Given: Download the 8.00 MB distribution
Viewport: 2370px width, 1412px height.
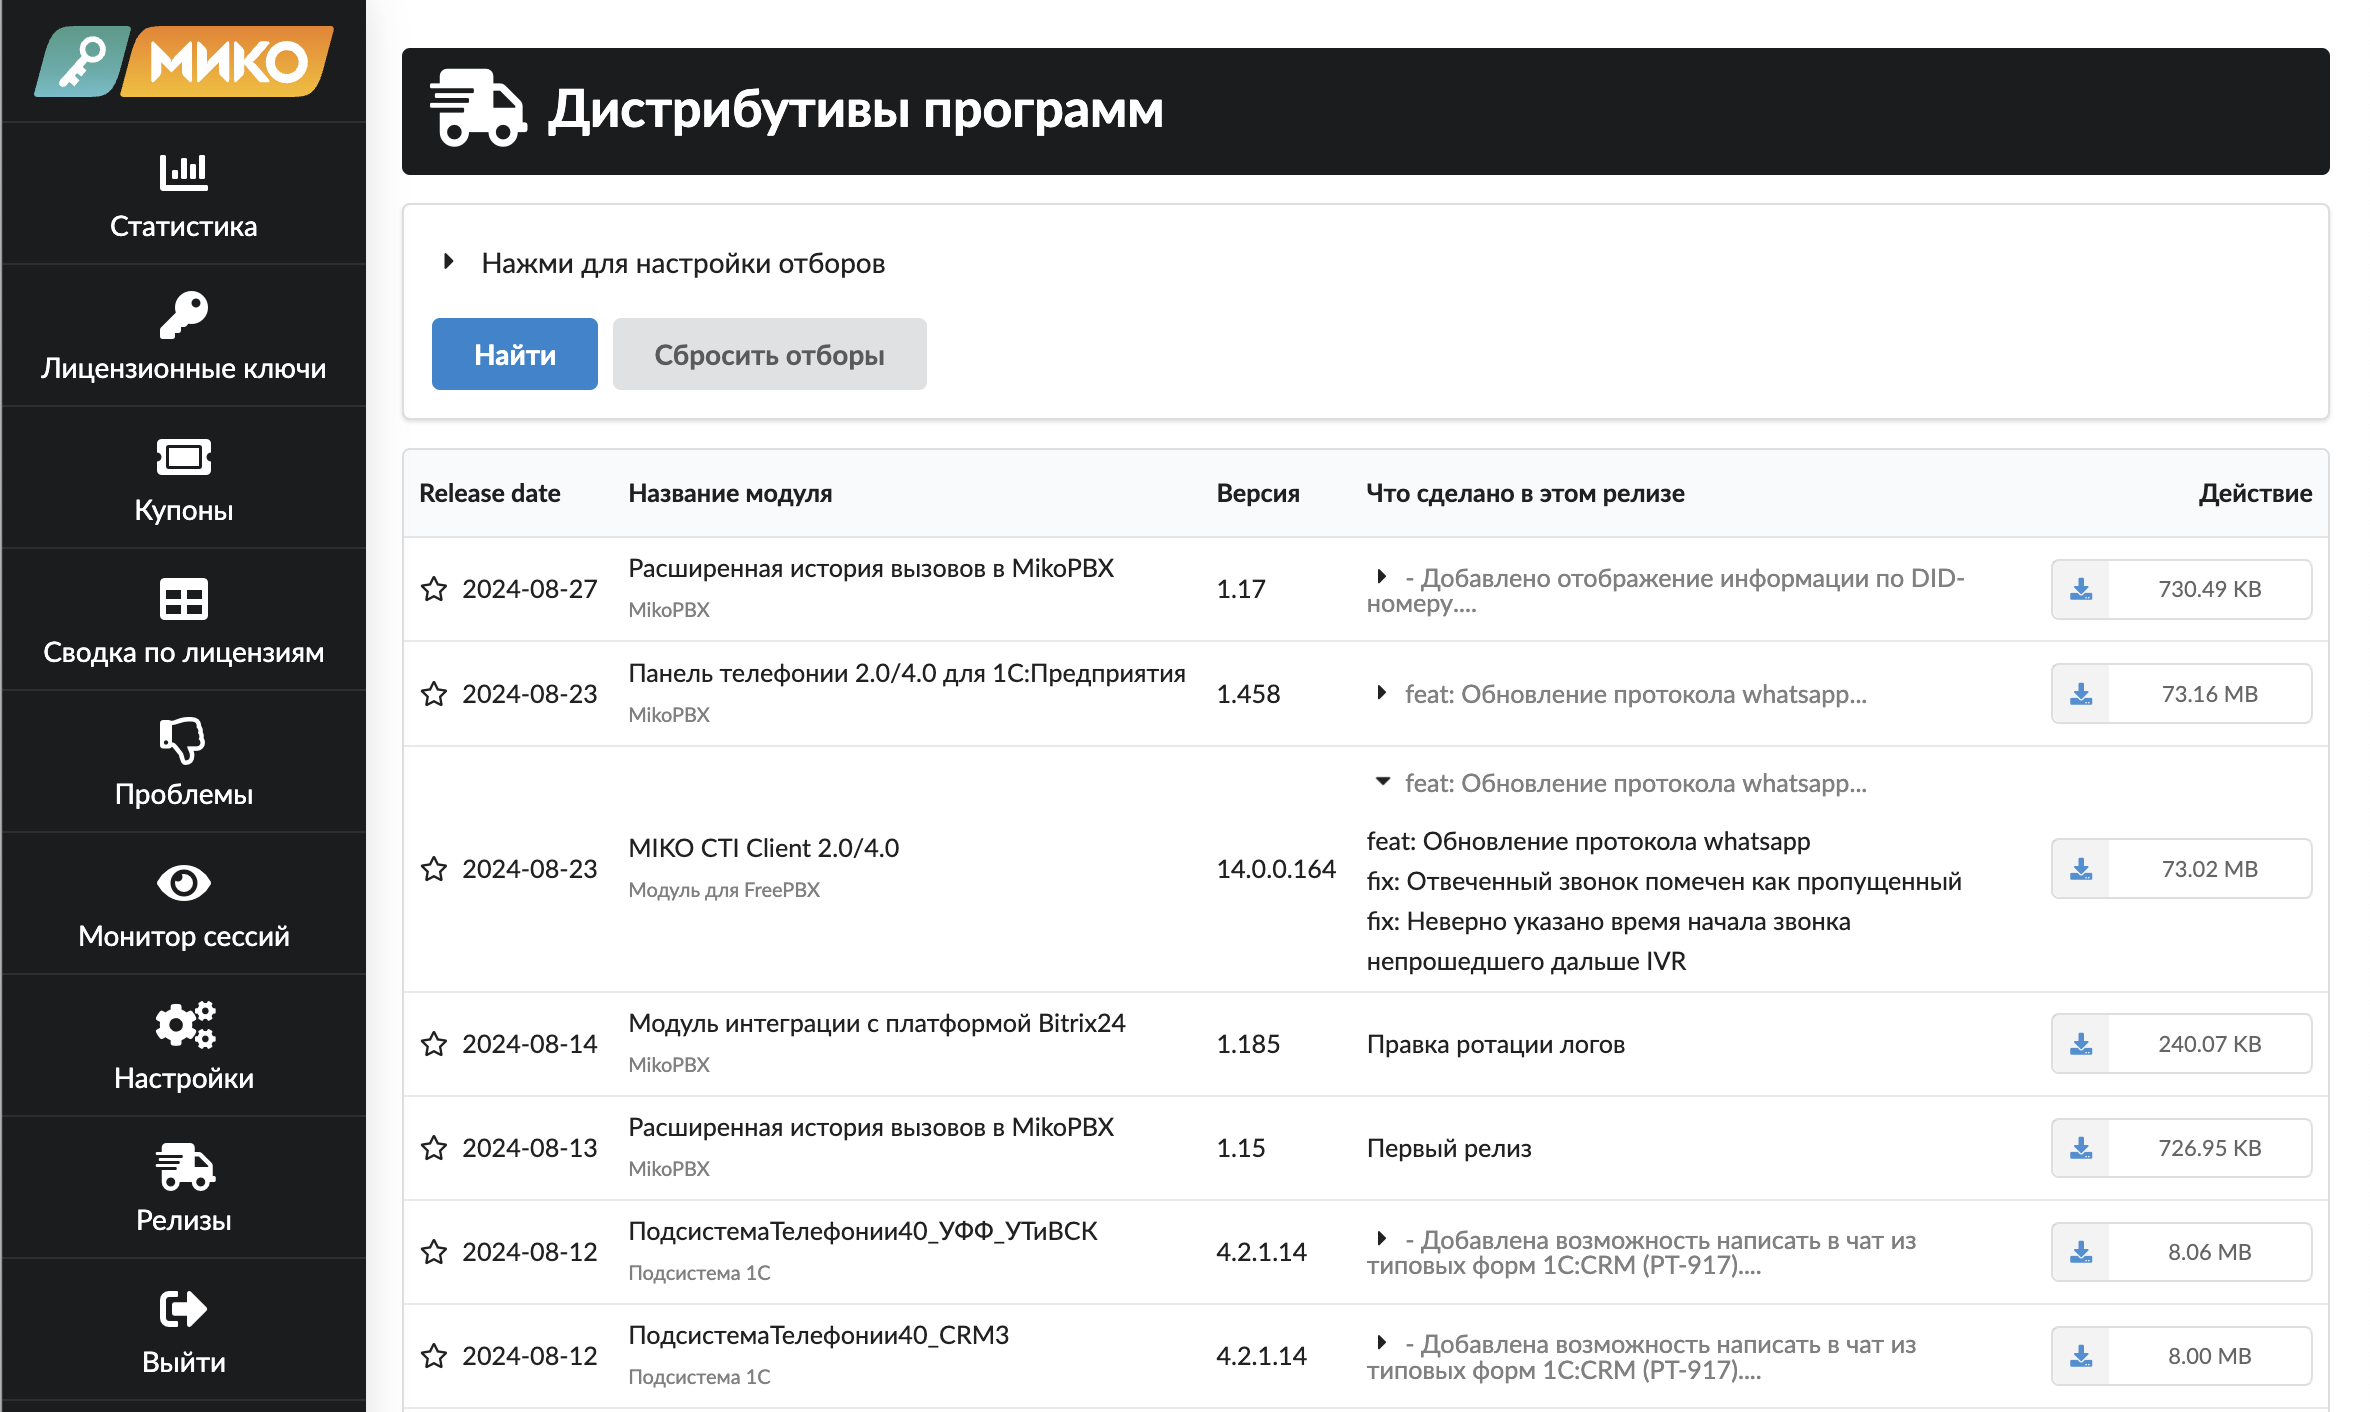Looking at the screenshot, I should (2182, 1356).
